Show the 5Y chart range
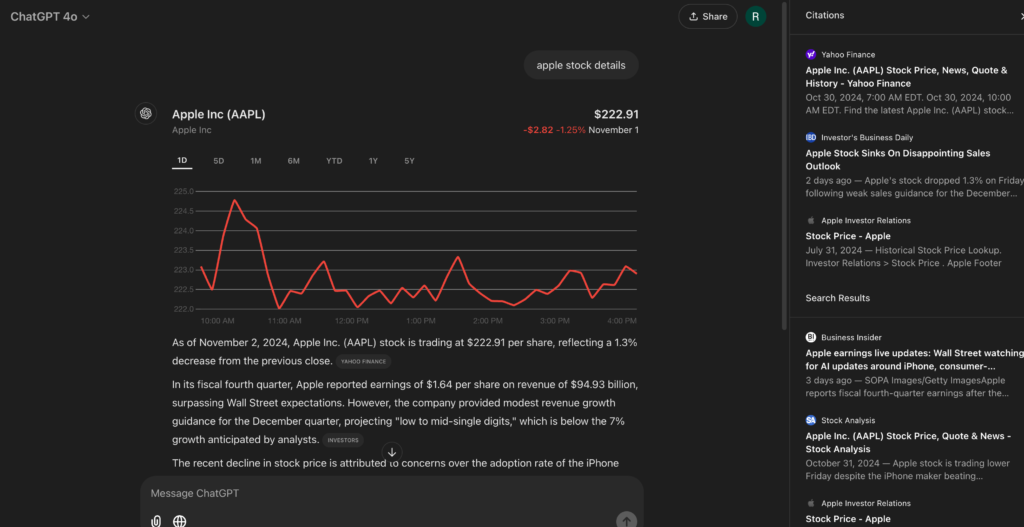 tap(409, 161)
